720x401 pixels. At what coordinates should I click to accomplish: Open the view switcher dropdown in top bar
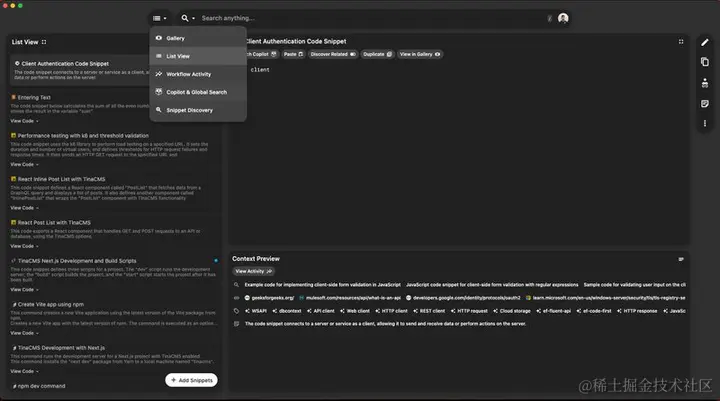pyautogui.click(x=160, y=18)
